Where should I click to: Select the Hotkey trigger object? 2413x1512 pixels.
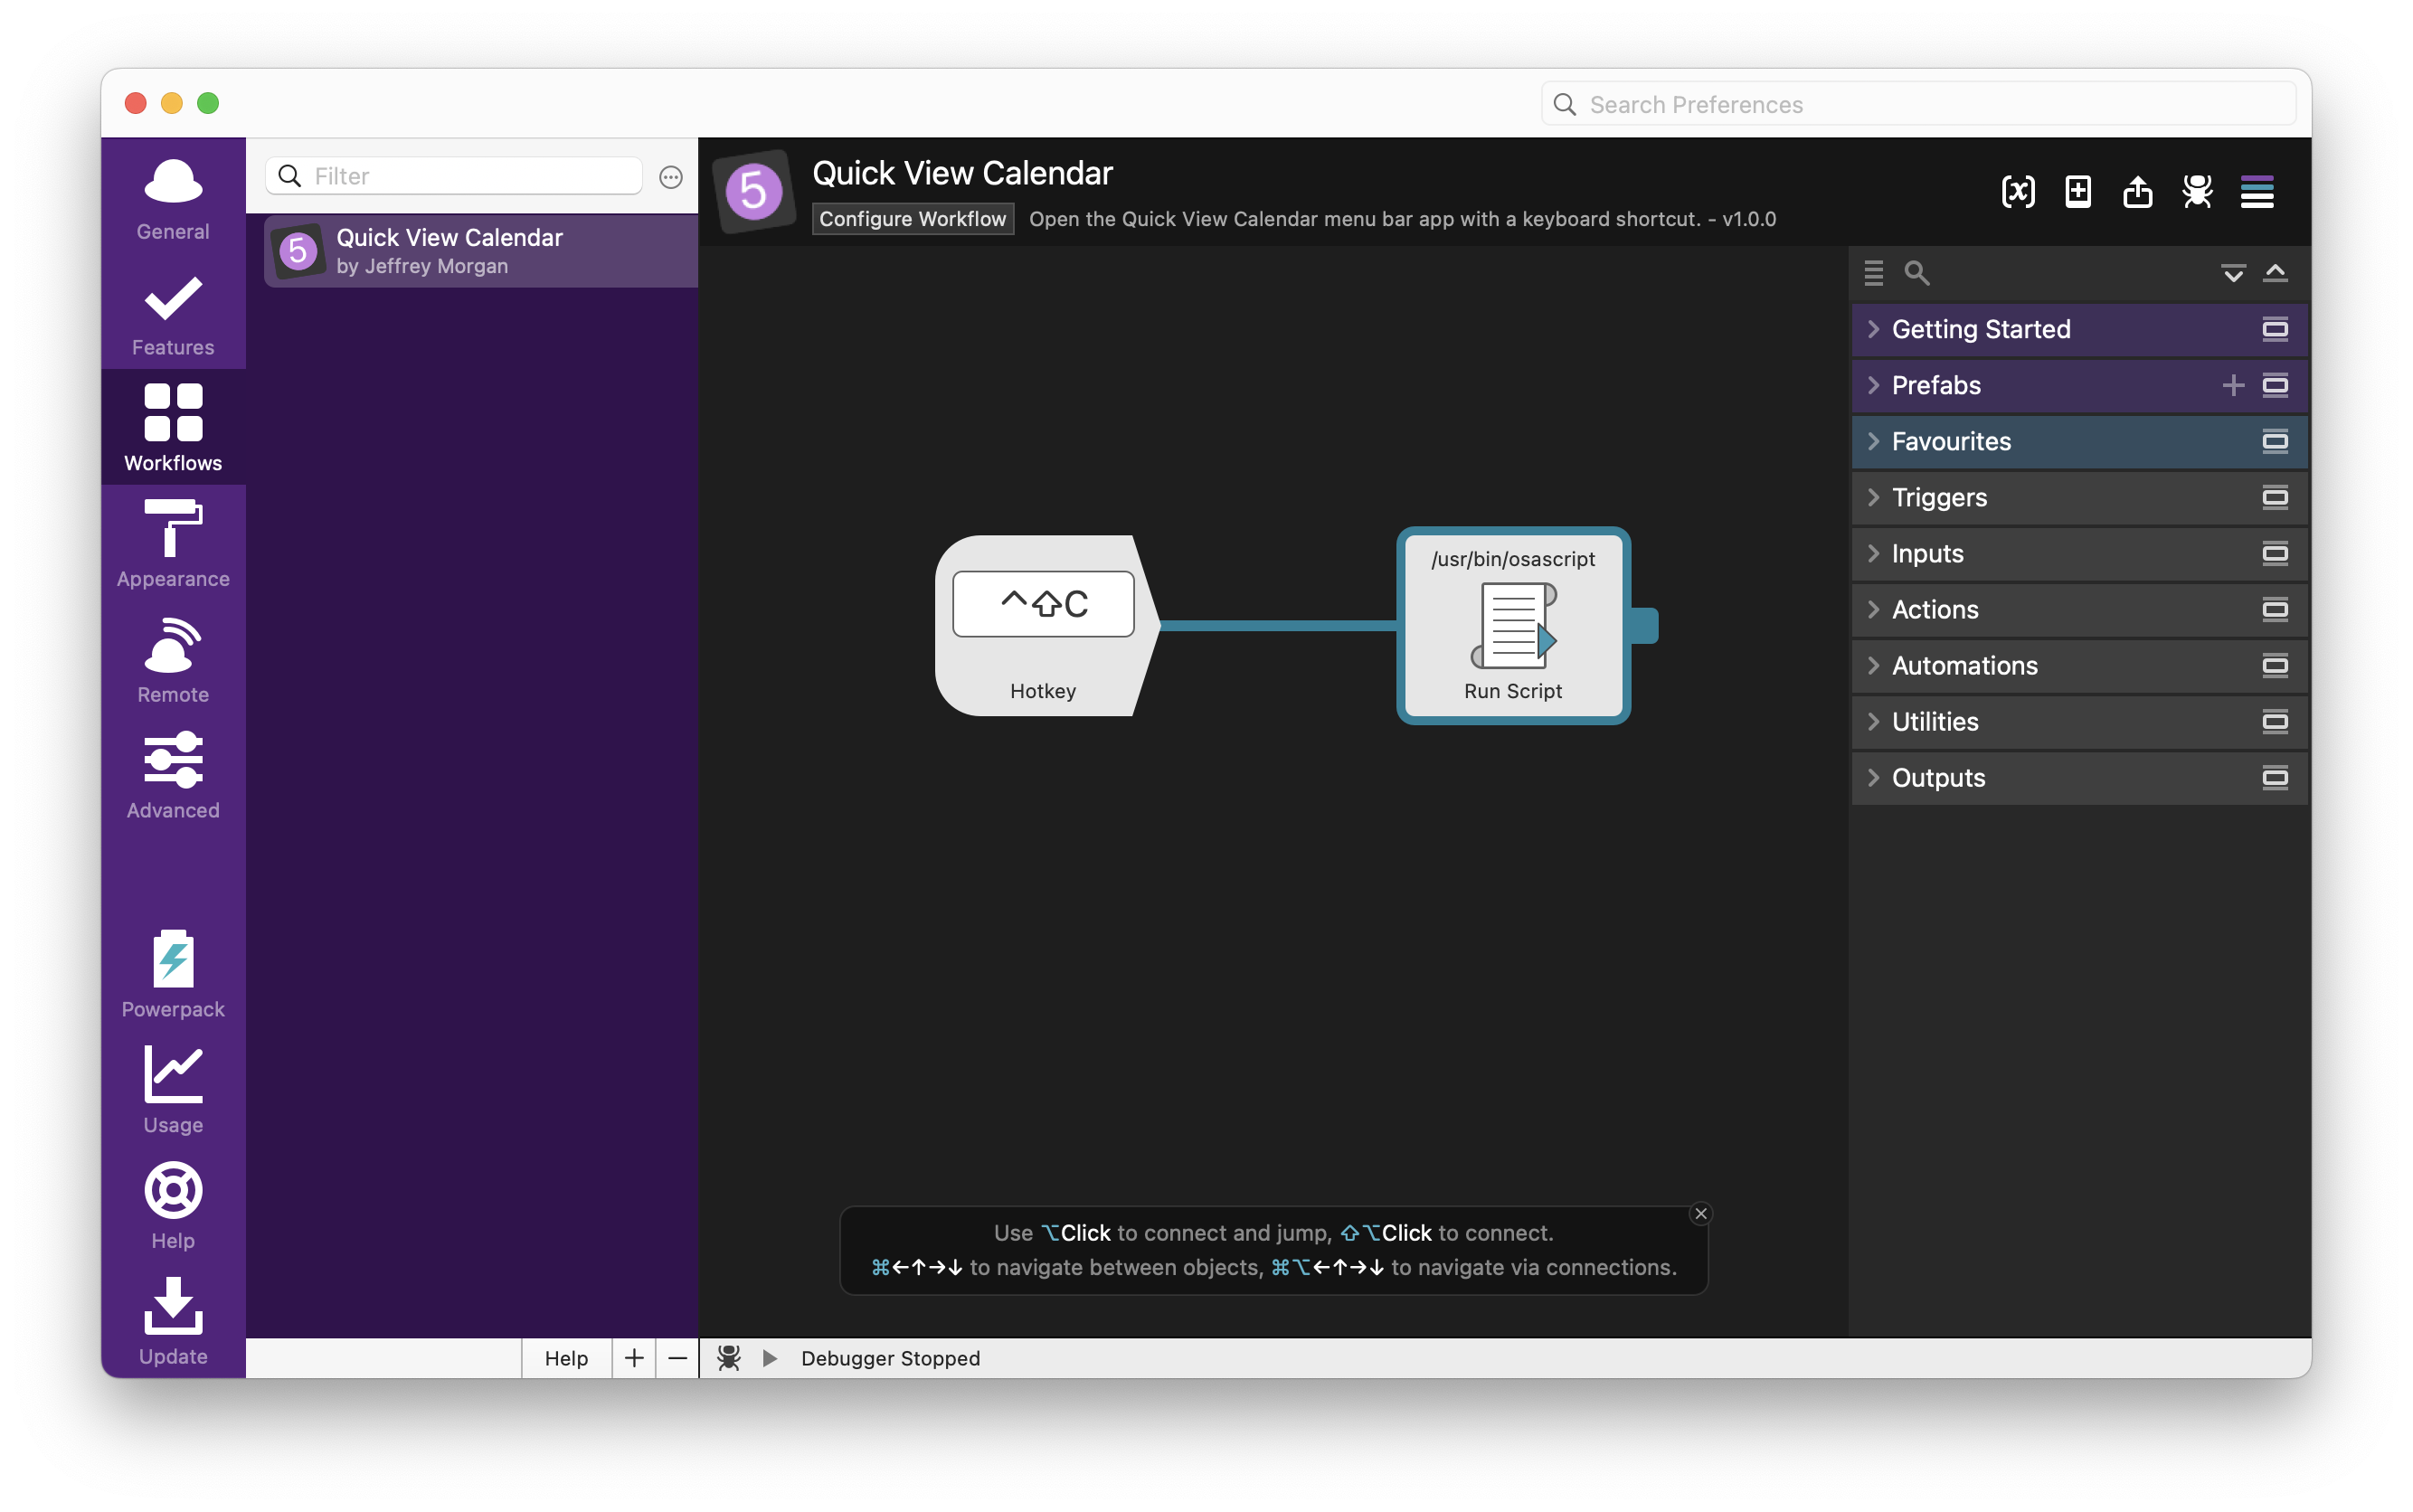[1046, 626]
